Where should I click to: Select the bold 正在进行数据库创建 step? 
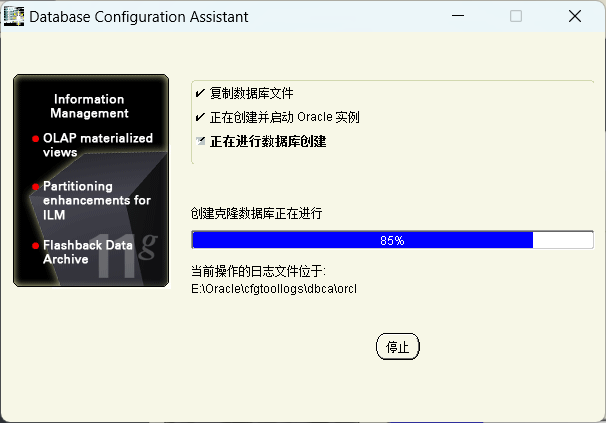click(x=268, y=142)
